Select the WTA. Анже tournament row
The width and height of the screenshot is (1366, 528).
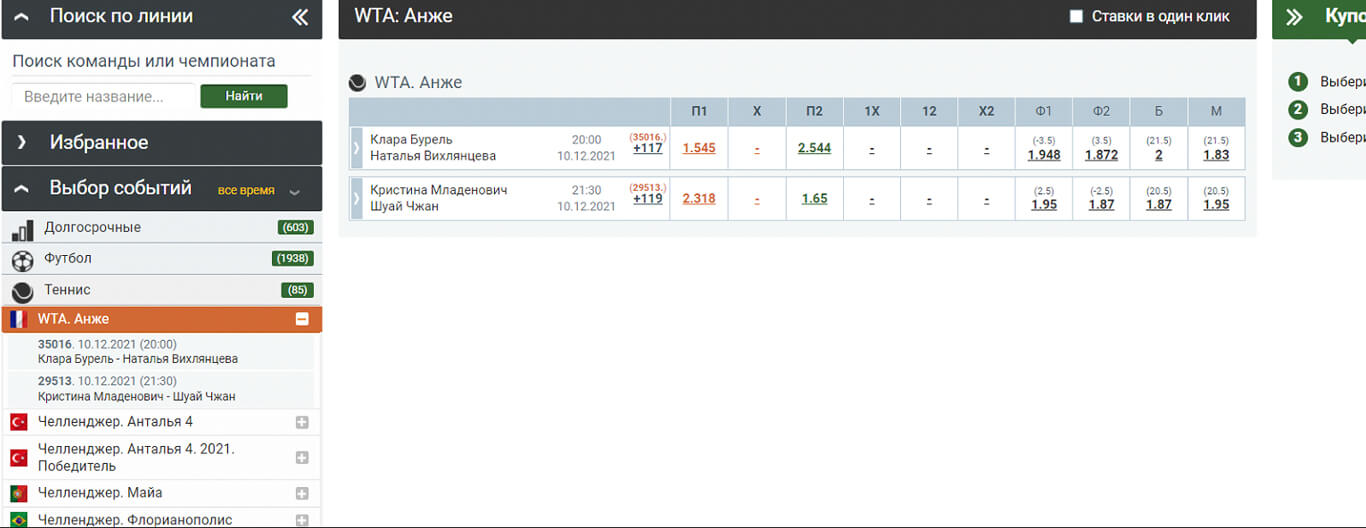tap(162, 319)
